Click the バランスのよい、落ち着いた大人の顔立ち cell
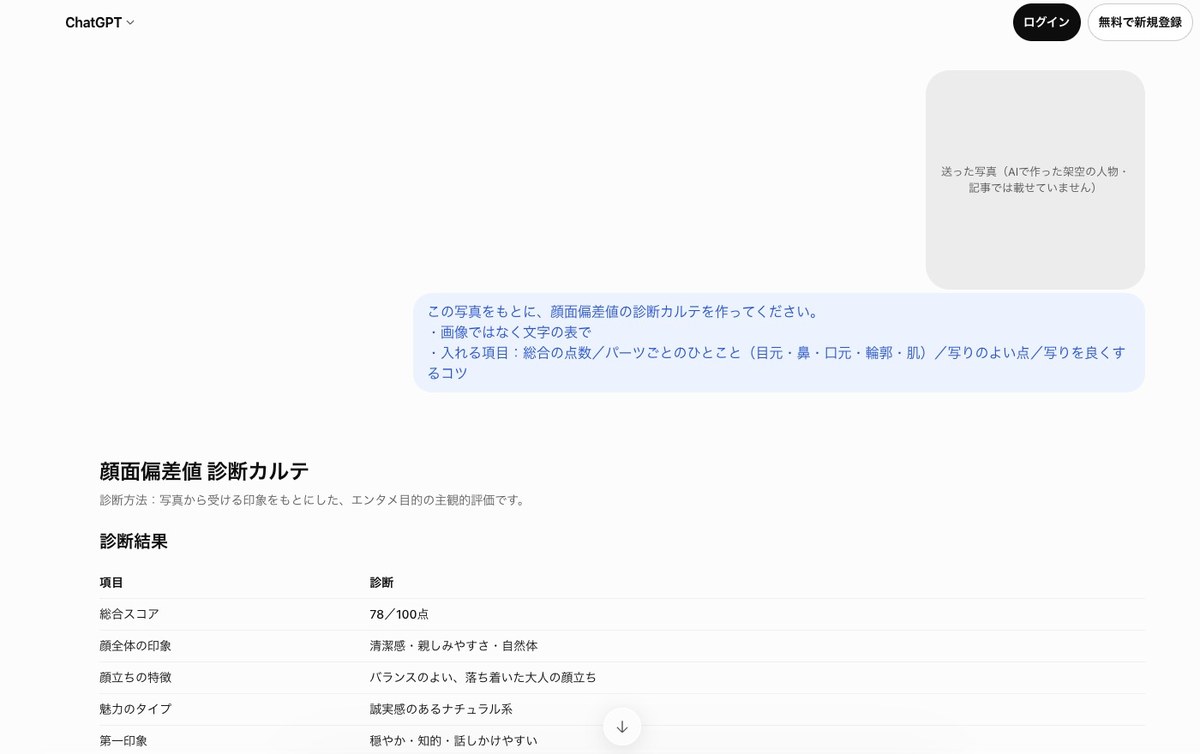The image size is (1200, 754). pyautogui.click(x=483, y=677)
